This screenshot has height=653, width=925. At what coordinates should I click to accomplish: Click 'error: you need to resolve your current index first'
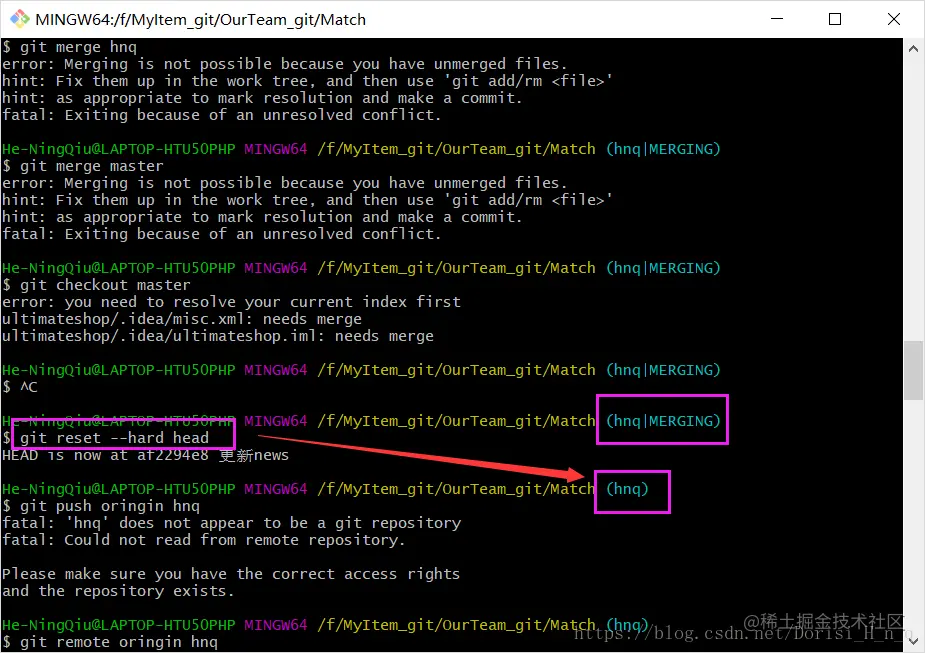click(231, 302)
